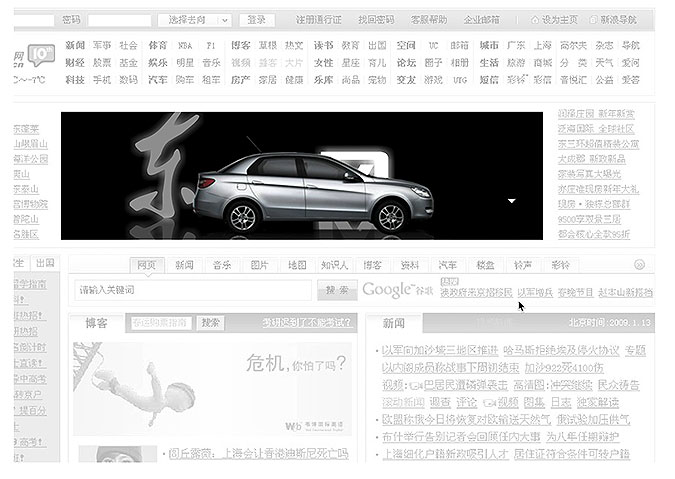Click the 搜索 button beside keyword box
Viewport: 675px width, 479px height.
pos(337,290)
